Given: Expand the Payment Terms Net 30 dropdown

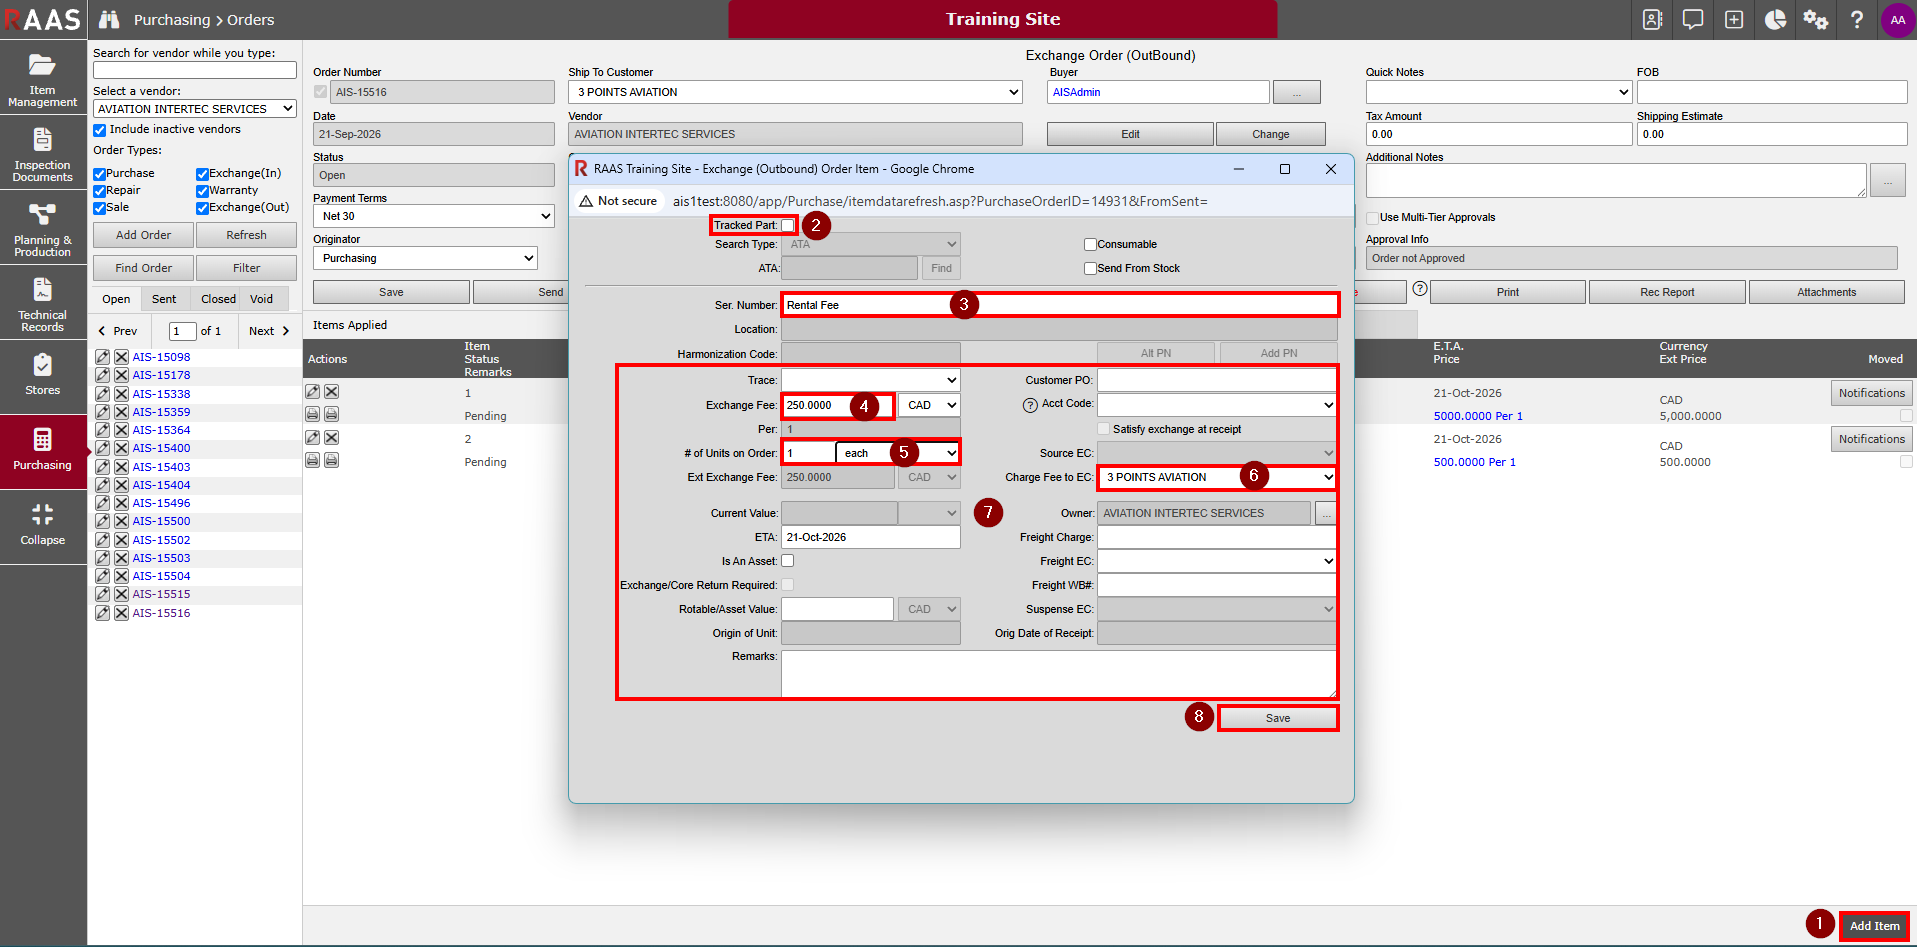Looking at the screenshot, I should click(434, 216).
